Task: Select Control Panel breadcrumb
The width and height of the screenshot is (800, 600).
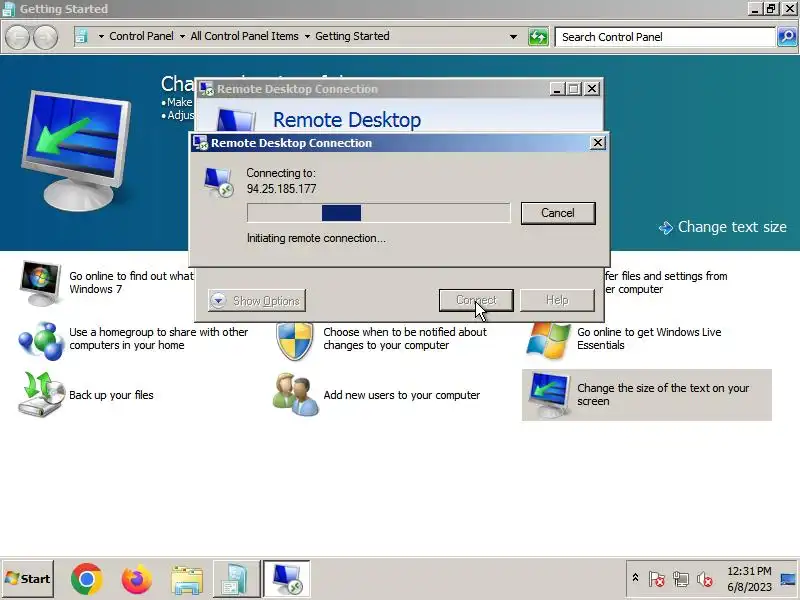Action: coord(141,36)
